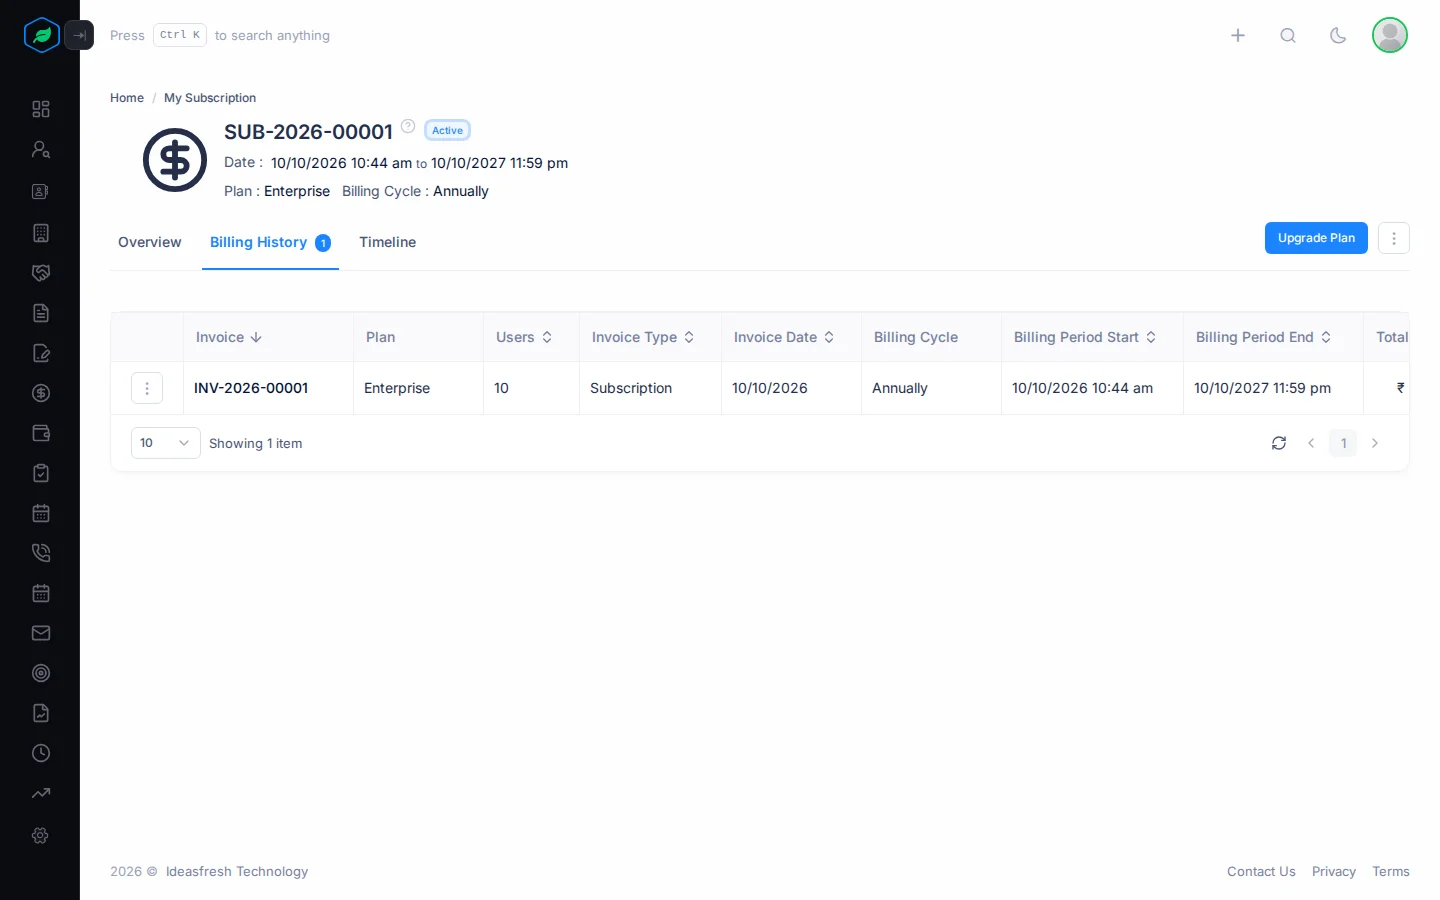The width and height of the screenshot is (1440, 900).
Task: Open the report chart file sidebar icon
Action: pos(41,713)
